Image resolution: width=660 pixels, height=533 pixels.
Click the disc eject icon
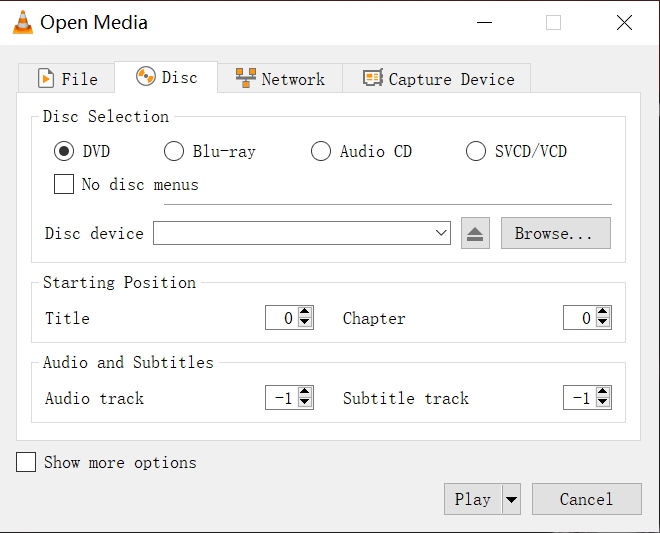(x=475, y=234)
